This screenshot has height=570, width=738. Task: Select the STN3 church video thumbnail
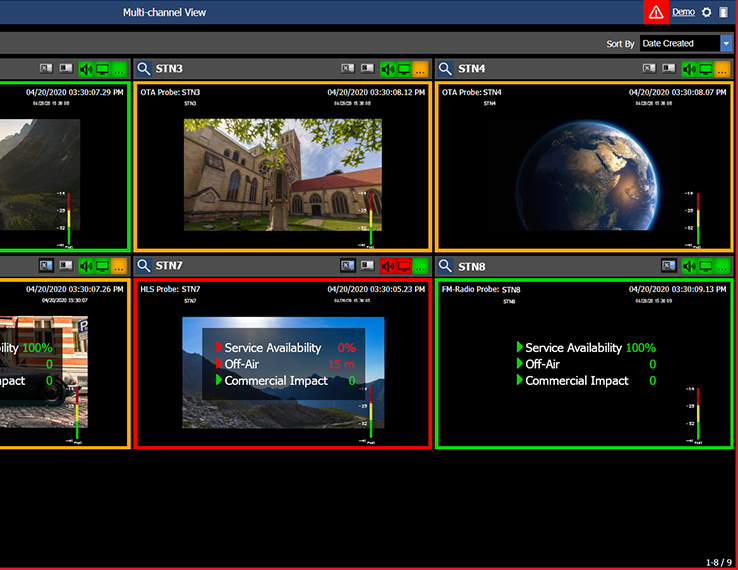[282, 175]
